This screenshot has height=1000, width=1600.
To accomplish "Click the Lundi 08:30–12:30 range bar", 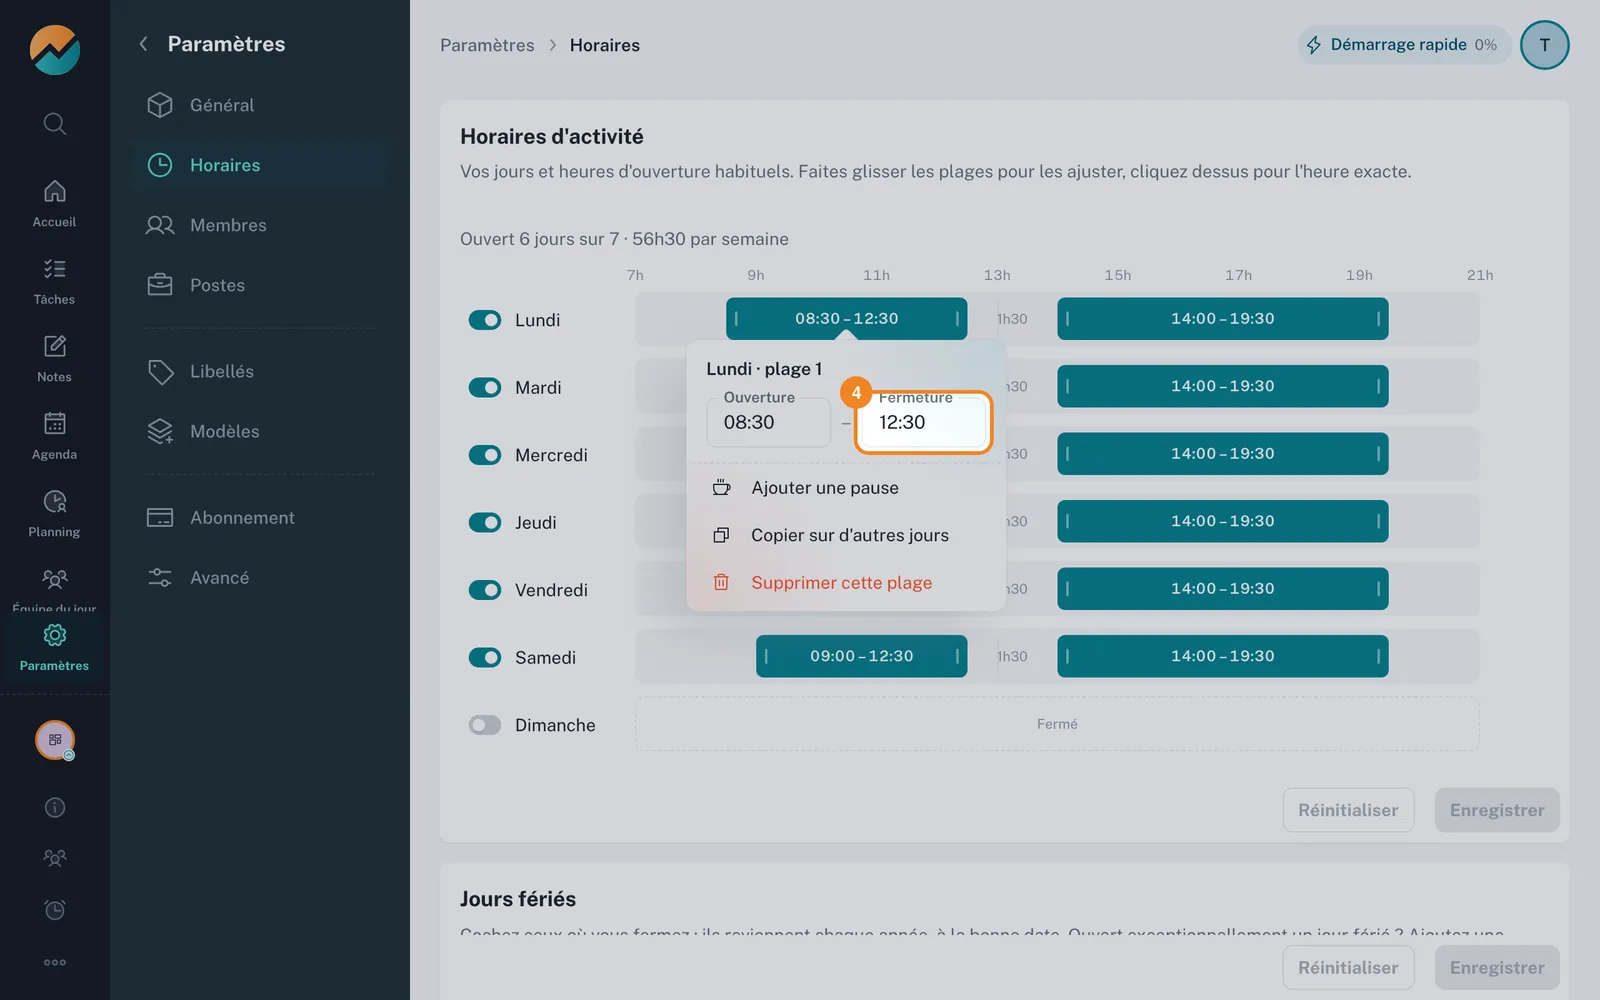I will point(846,319).
